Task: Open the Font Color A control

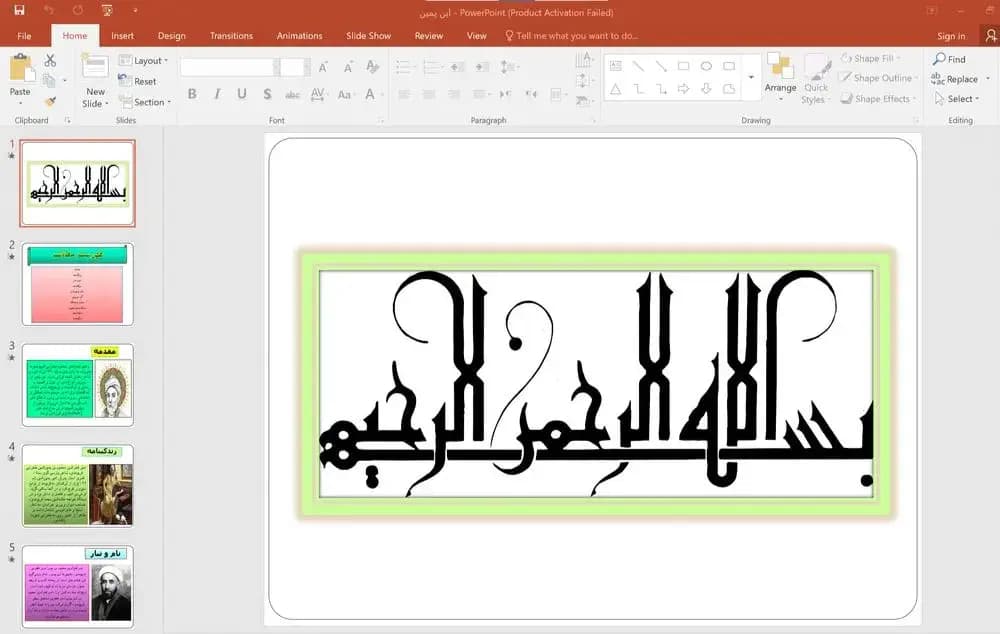Action: coord(370,94)
